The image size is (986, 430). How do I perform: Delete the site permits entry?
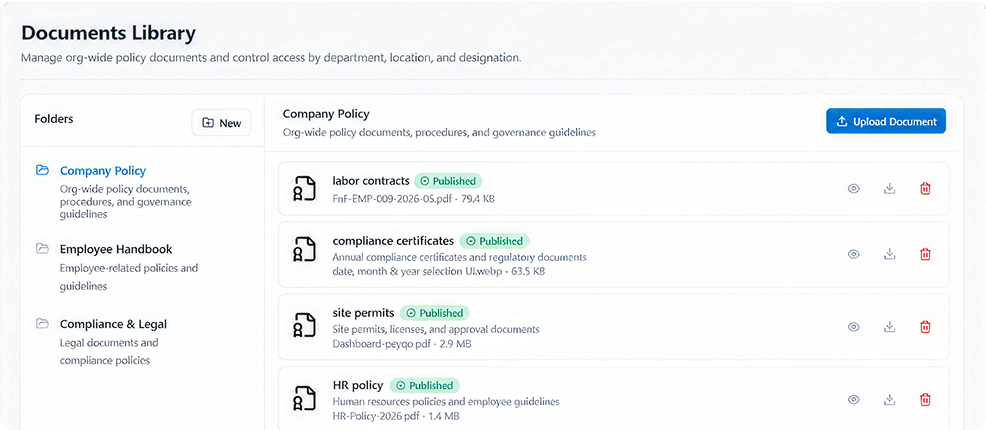pos(925,327)
